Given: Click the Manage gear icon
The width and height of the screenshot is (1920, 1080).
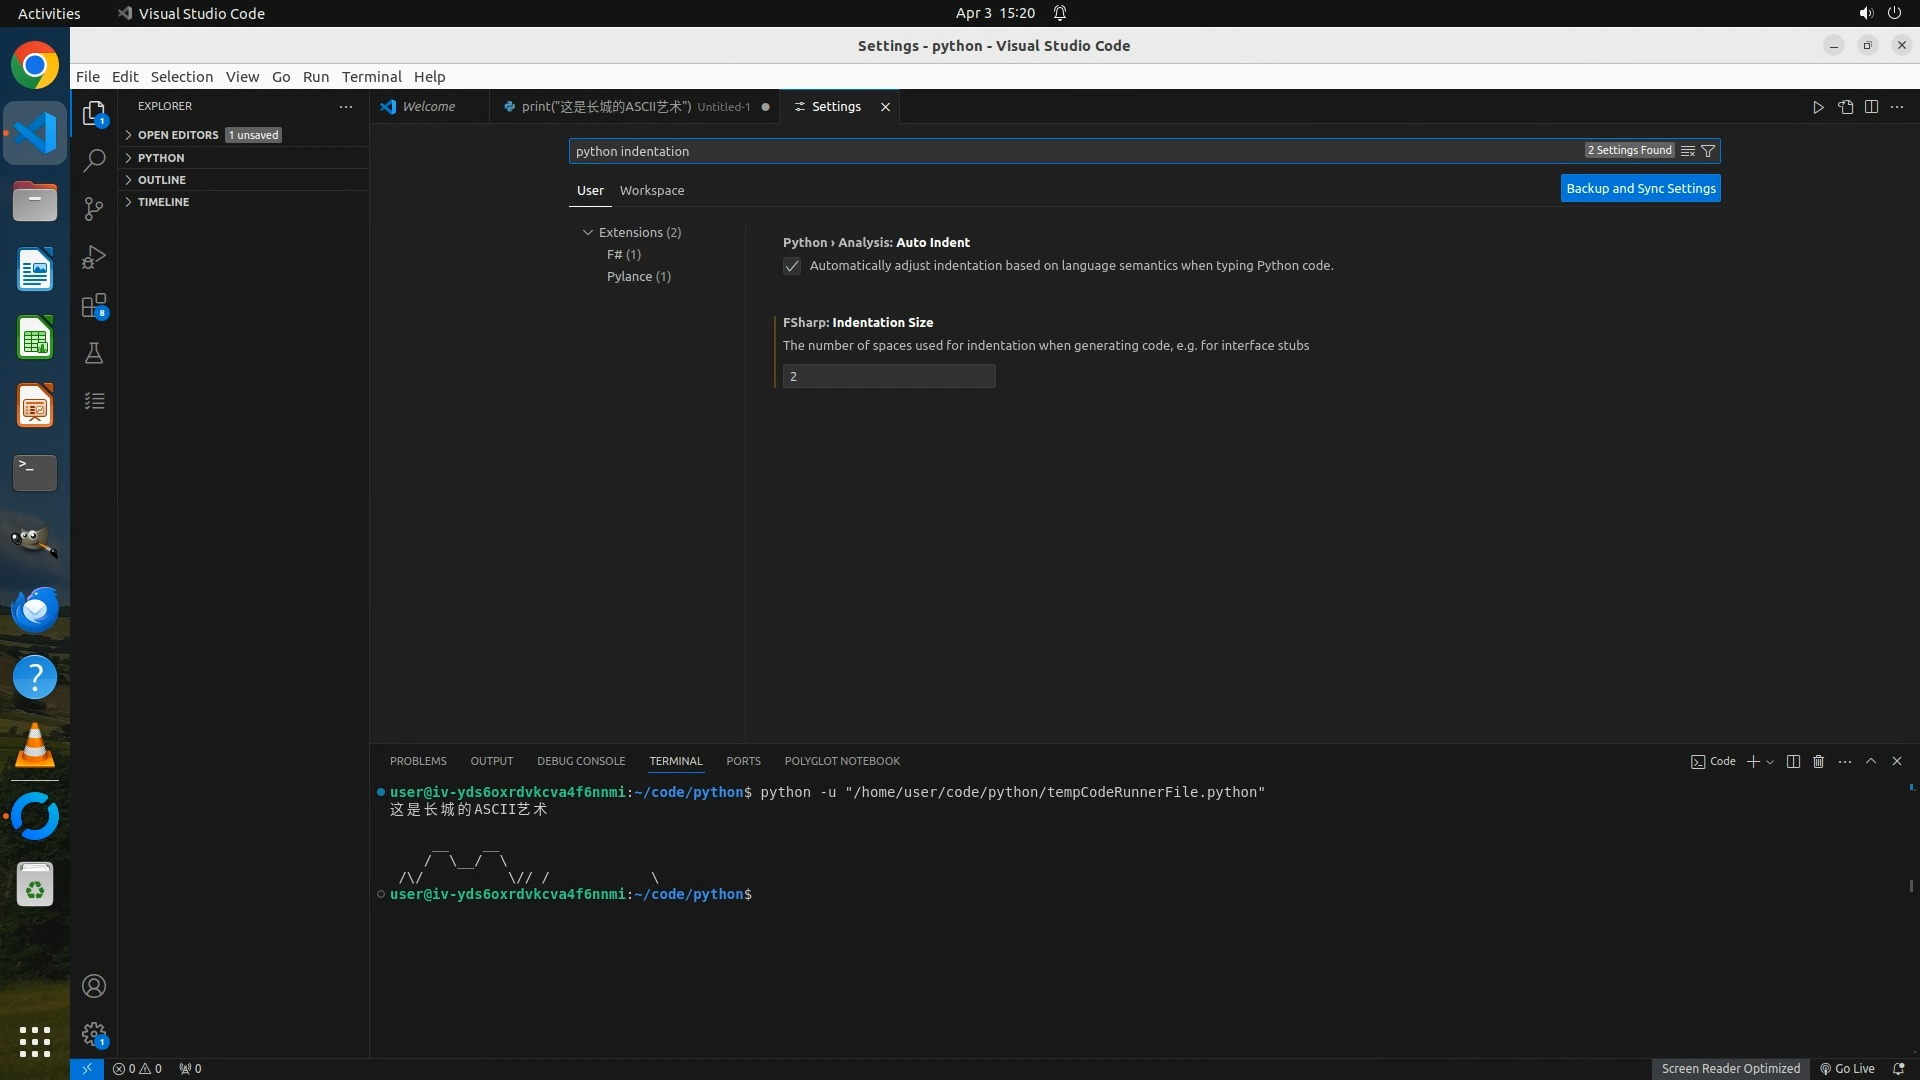Looking at the screenshot, I should [x=94, y=1034].
